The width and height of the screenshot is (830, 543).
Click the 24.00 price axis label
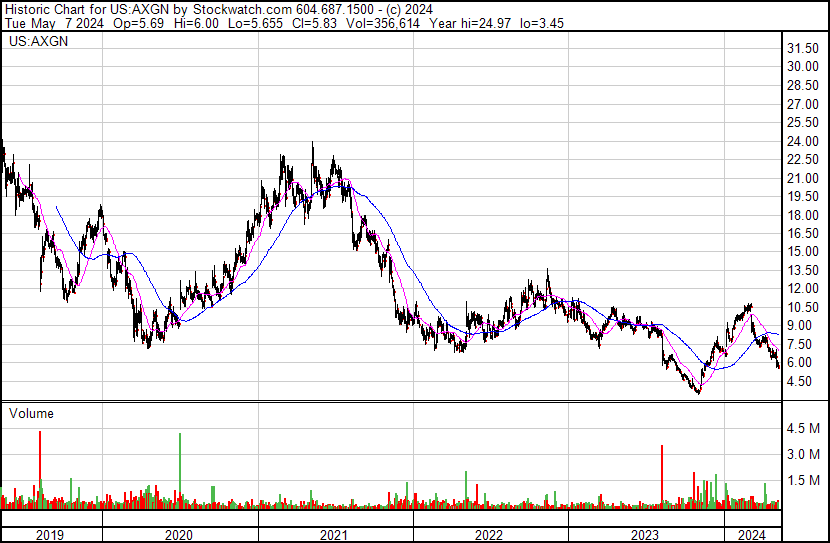point(803,141)
